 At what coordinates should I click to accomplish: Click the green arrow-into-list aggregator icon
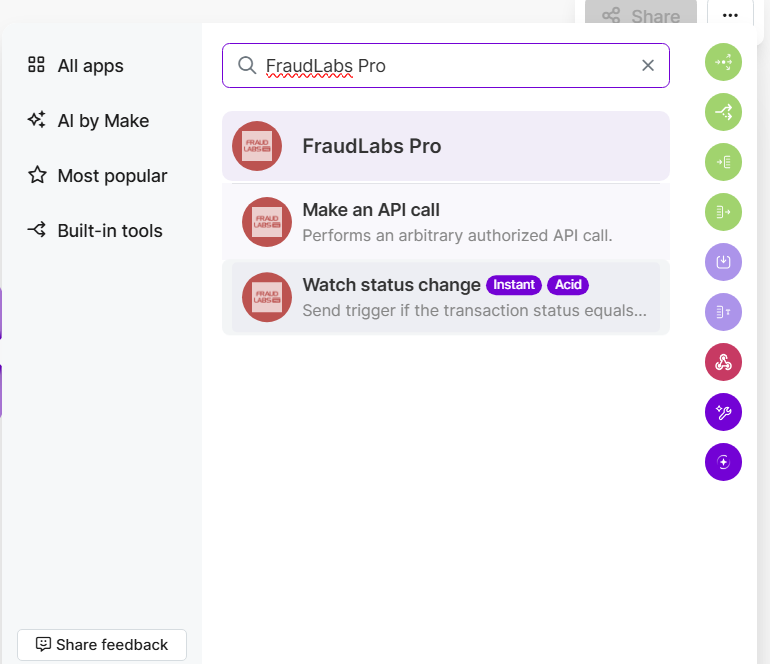tap(723, 162)
